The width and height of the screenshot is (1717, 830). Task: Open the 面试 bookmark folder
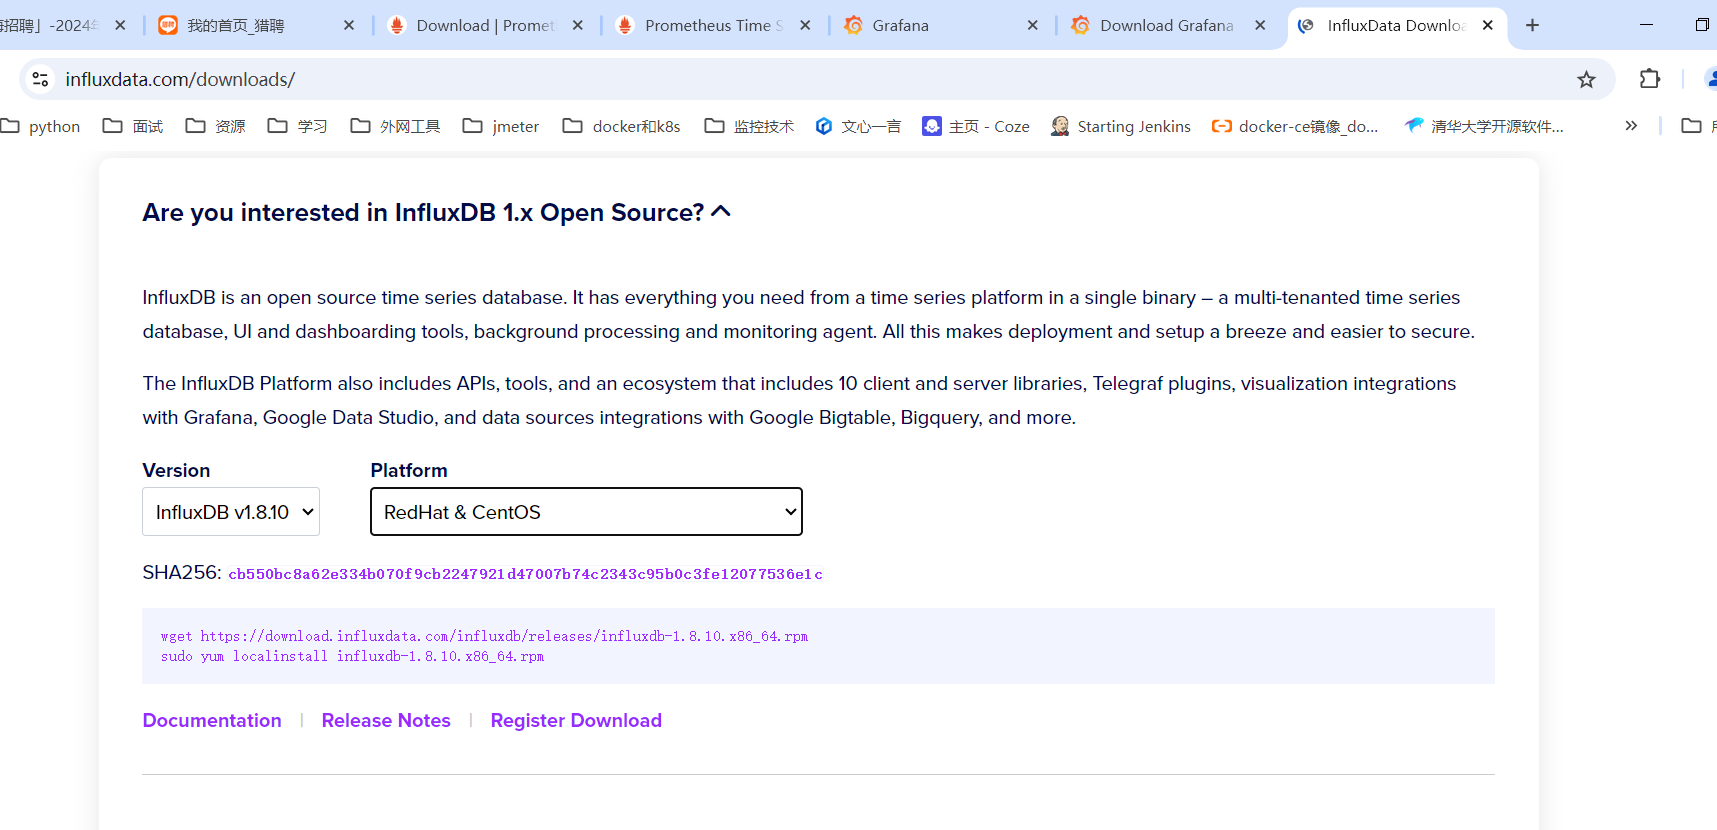133,126
